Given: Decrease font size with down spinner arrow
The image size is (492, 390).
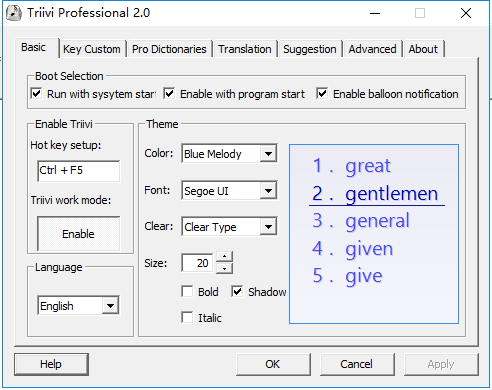Looking at the screenshot, I should [224, 268].
